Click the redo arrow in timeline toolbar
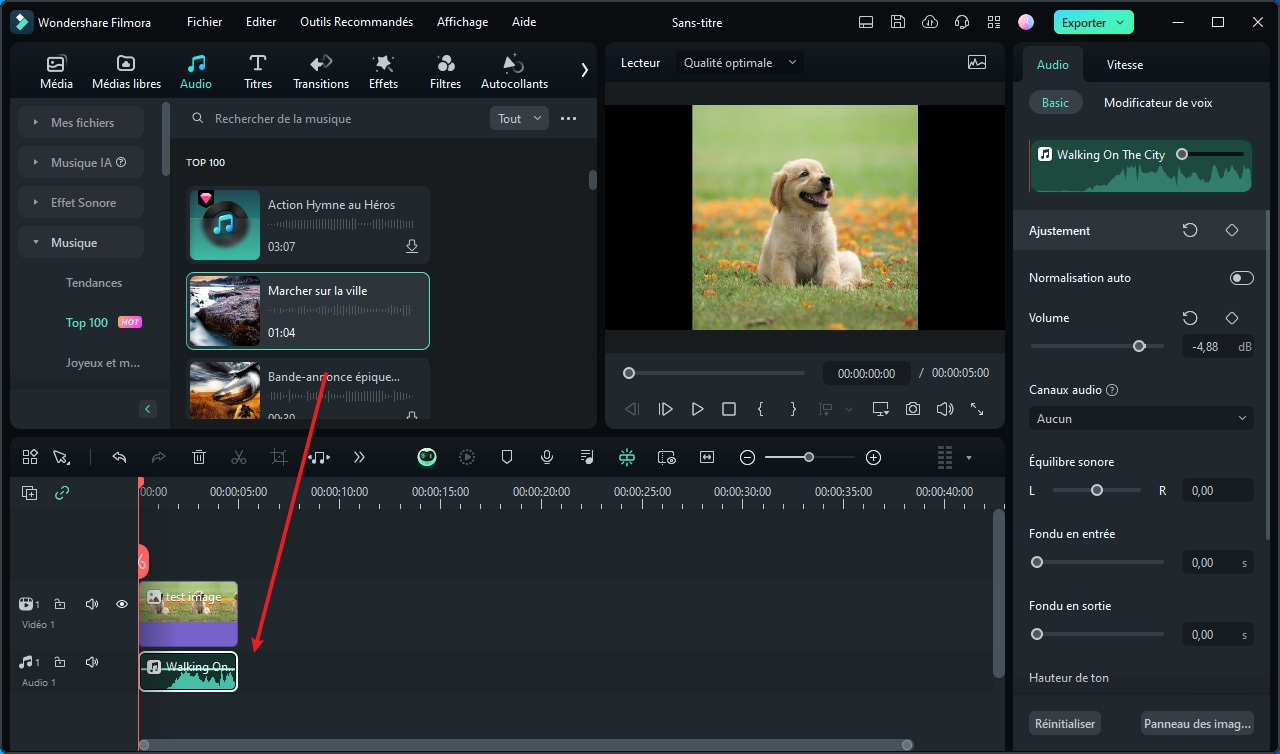This screenshot has width=1280, height=754. [x=158, y=457]
